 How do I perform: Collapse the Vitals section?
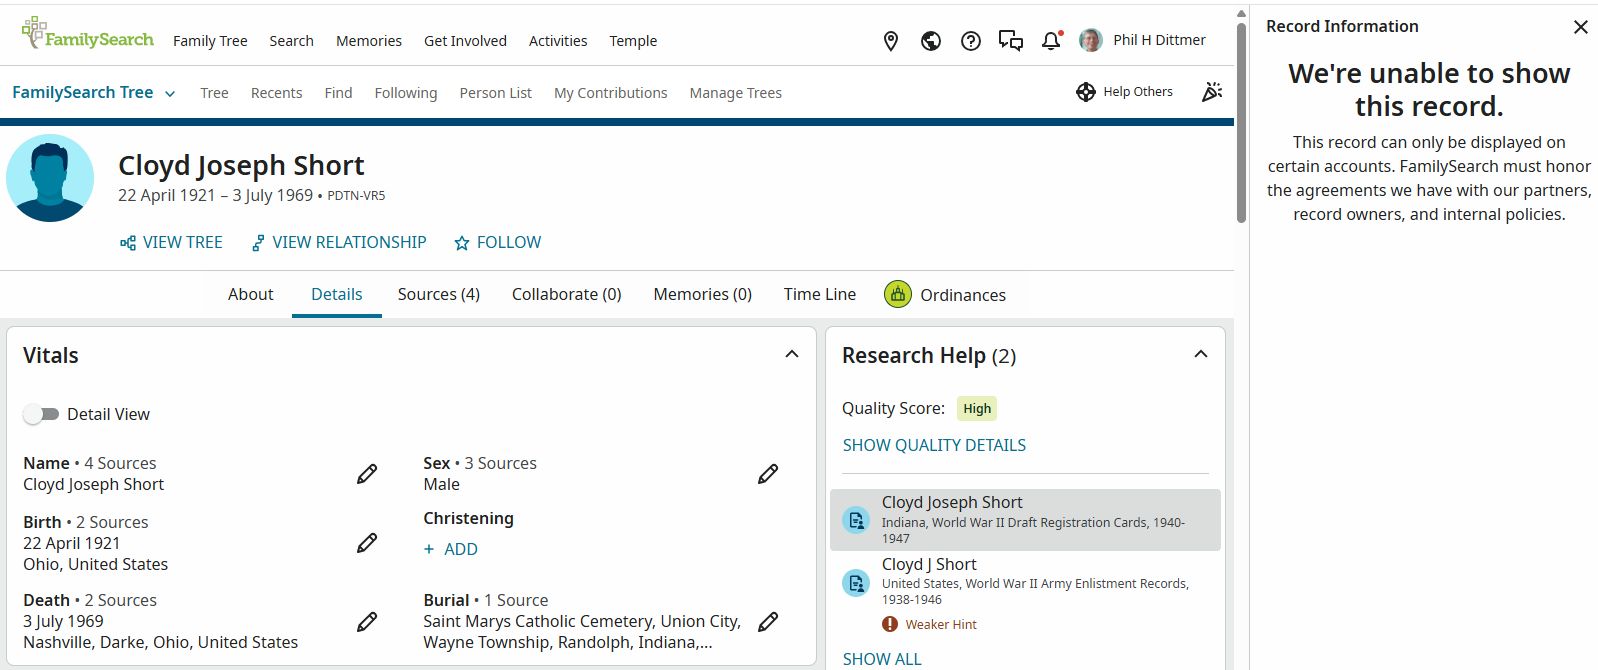792,354
